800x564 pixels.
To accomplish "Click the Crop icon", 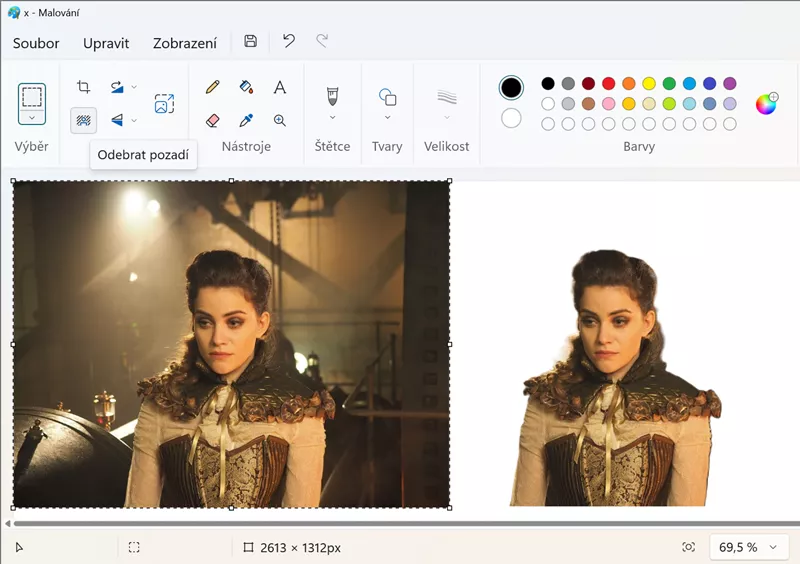I will point(84,88).
